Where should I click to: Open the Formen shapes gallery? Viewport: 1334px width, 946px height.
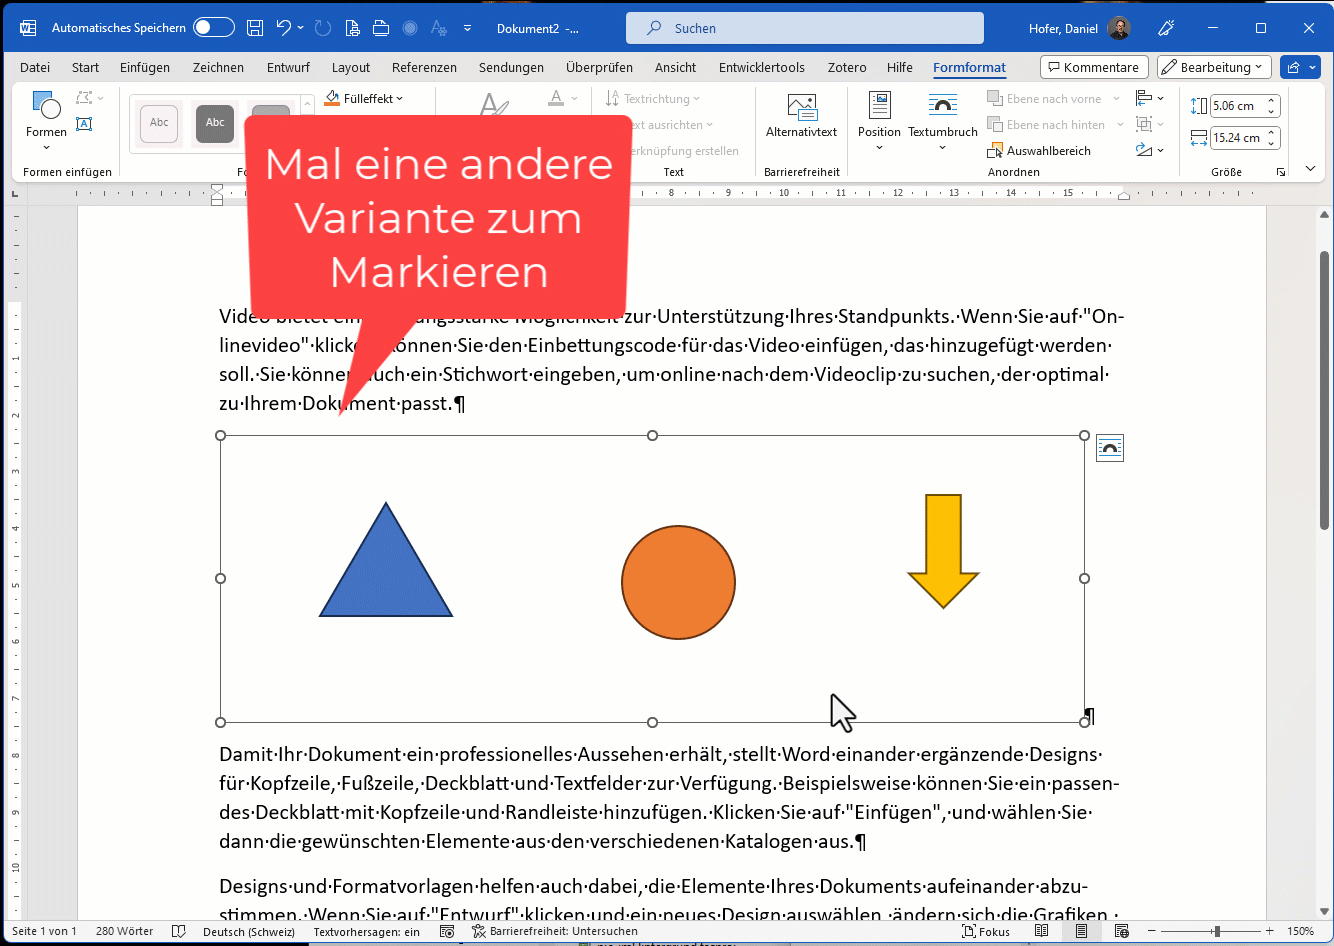46,116
